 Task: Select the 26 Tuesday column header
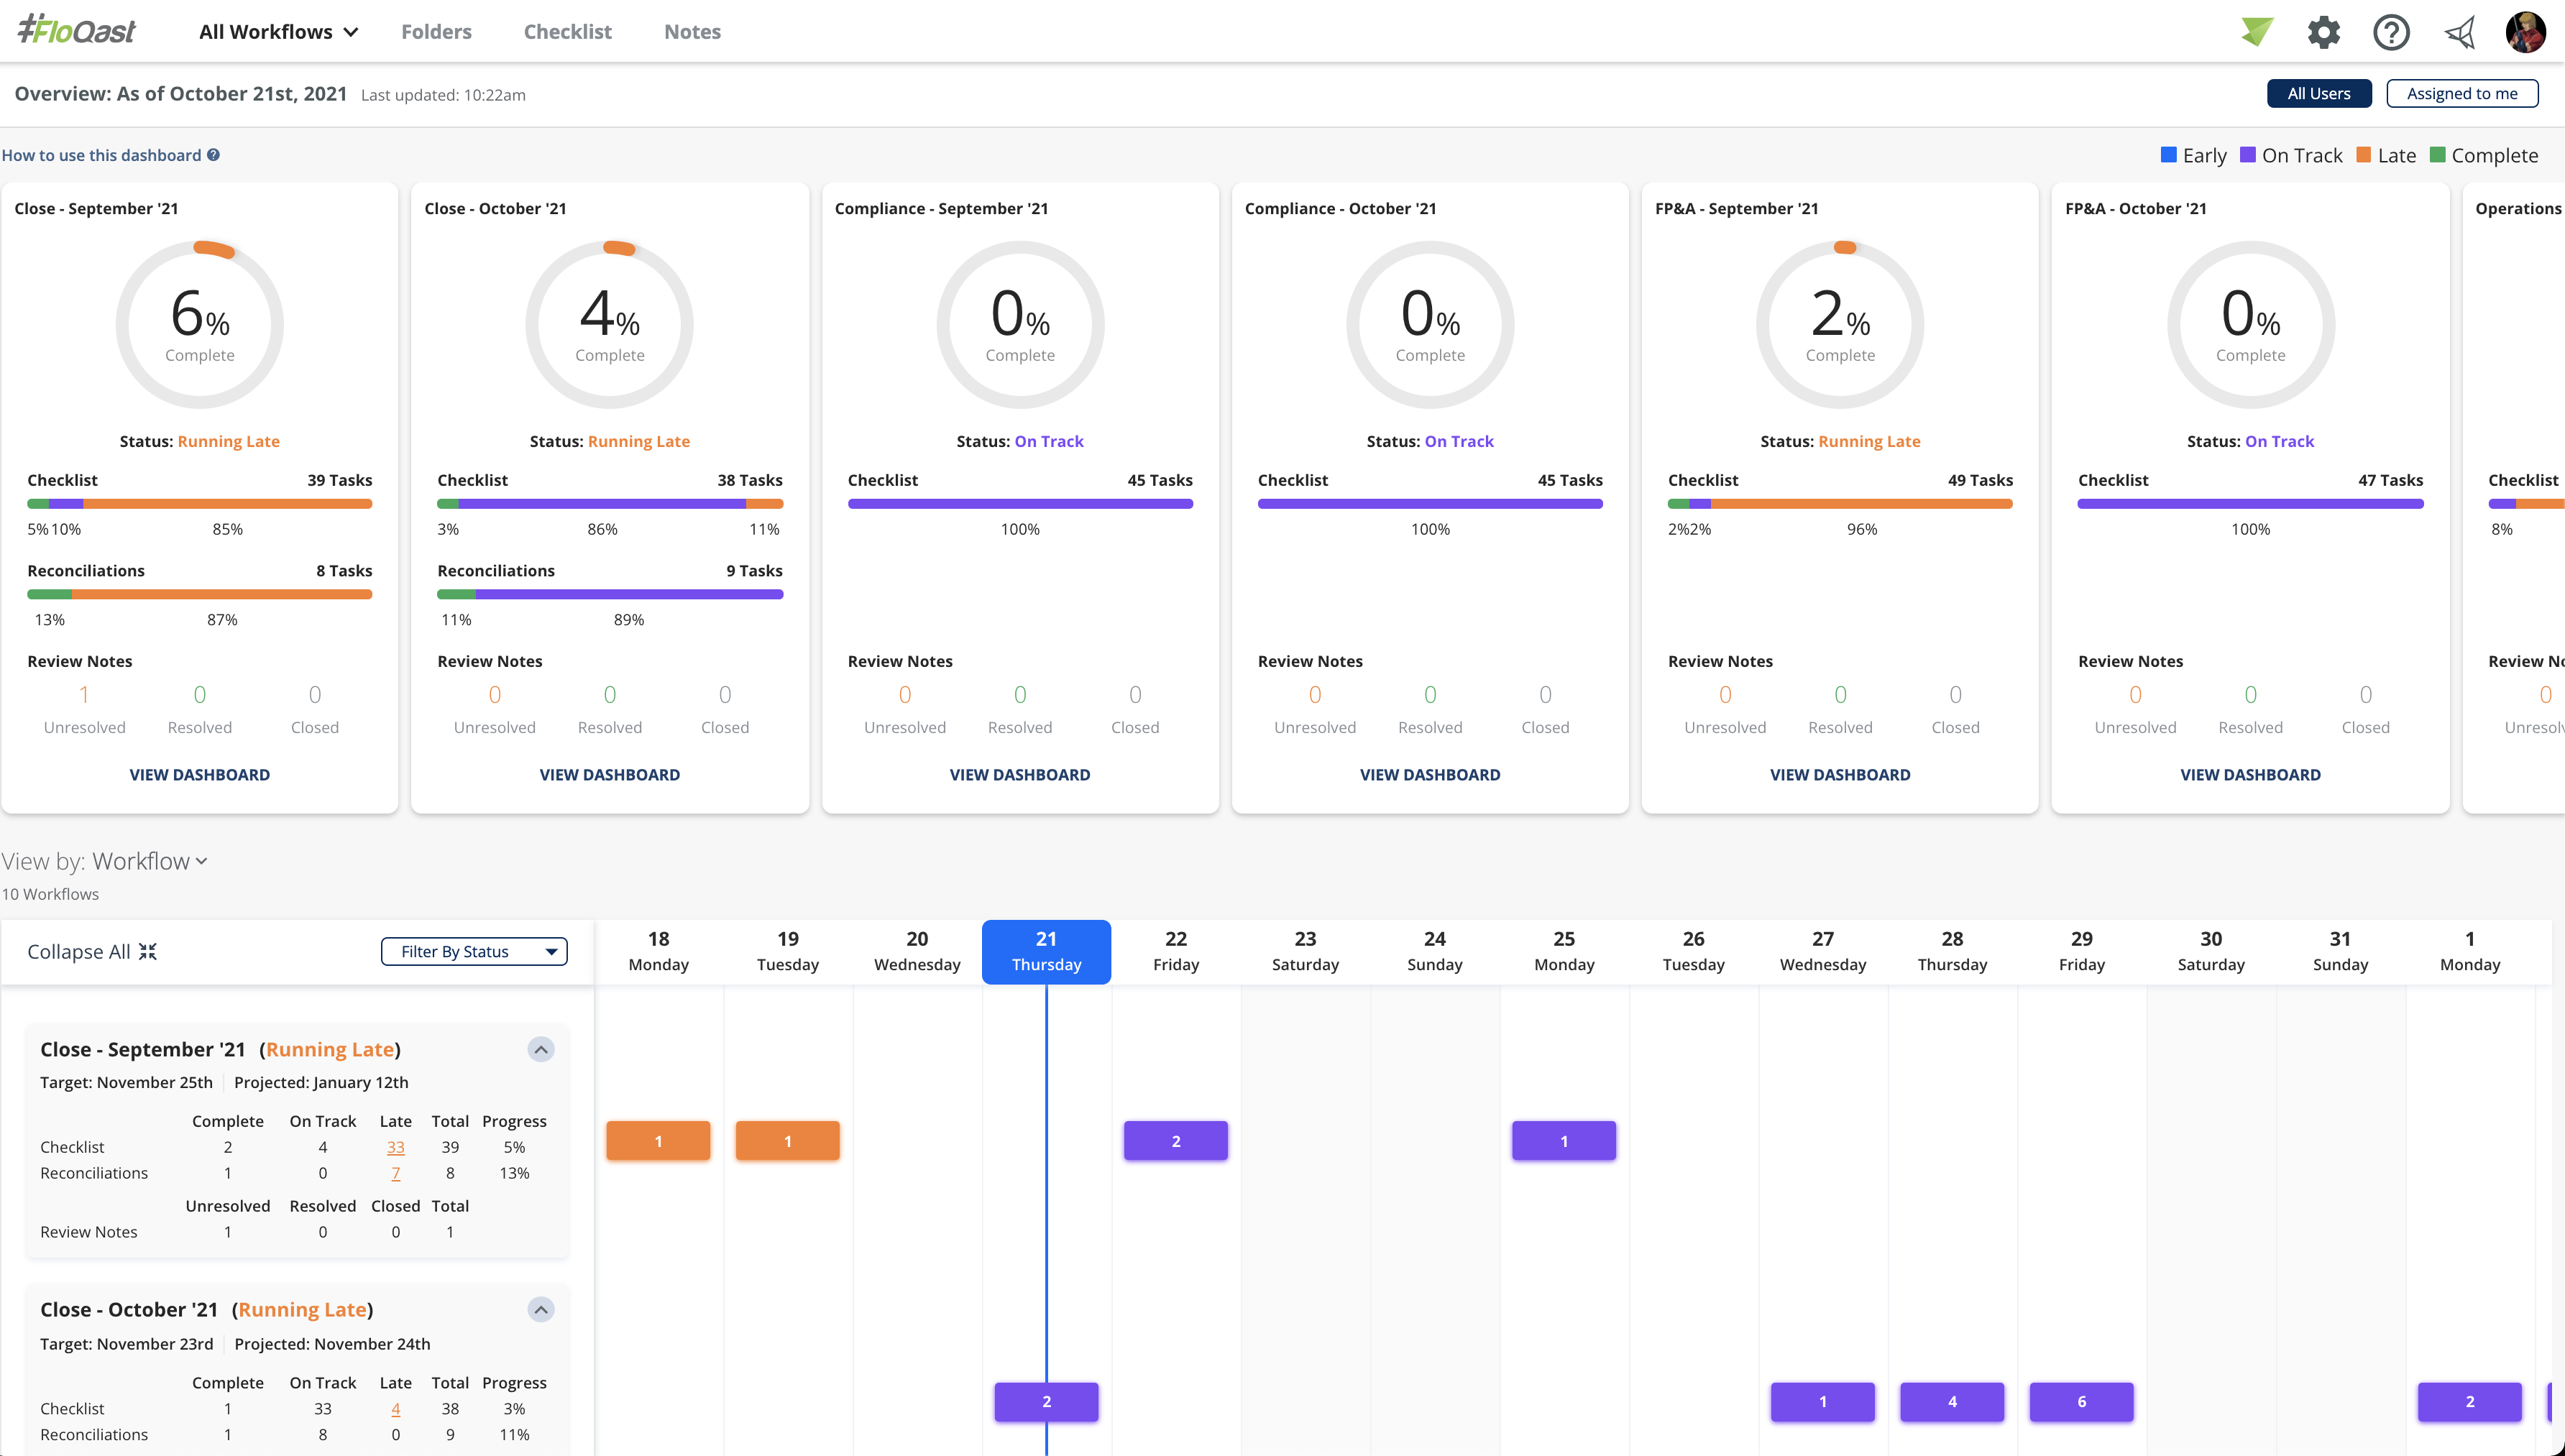[1692, 951]
